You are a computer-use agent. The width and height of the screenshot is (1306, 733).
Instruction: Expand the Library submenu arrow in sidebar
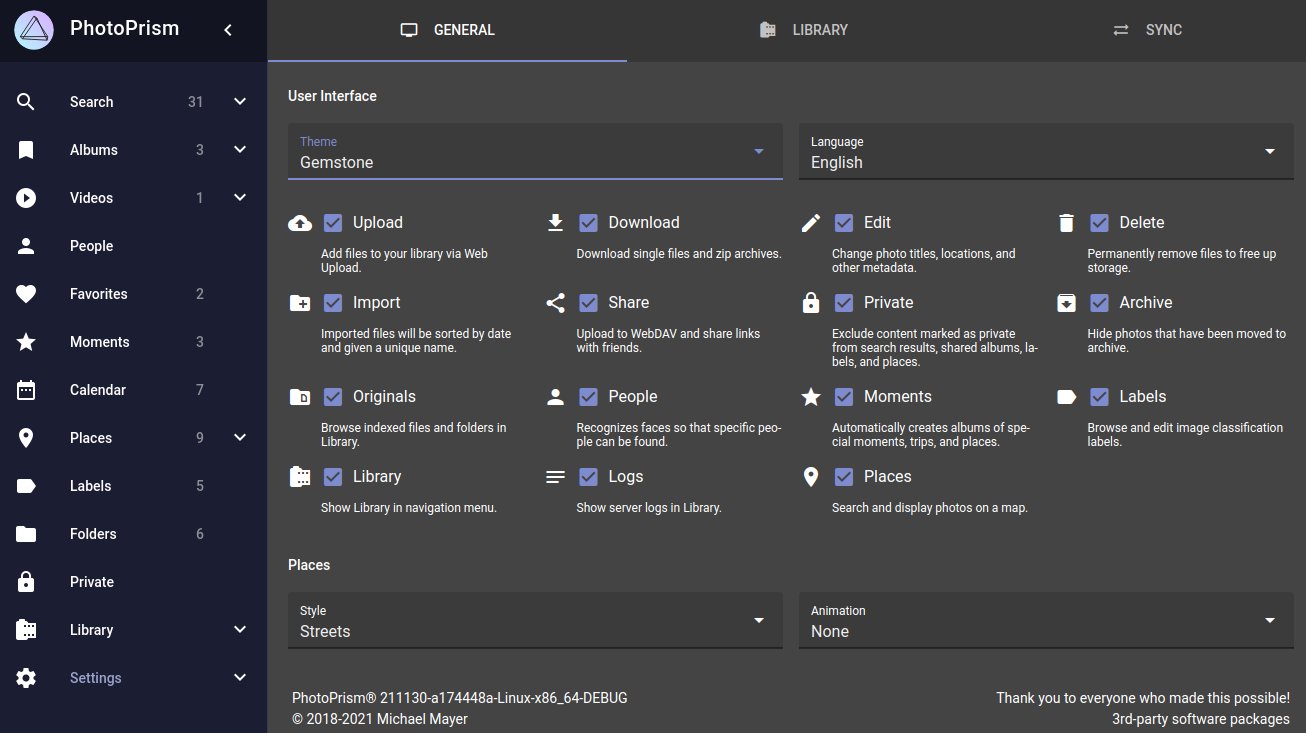point(240,630)
